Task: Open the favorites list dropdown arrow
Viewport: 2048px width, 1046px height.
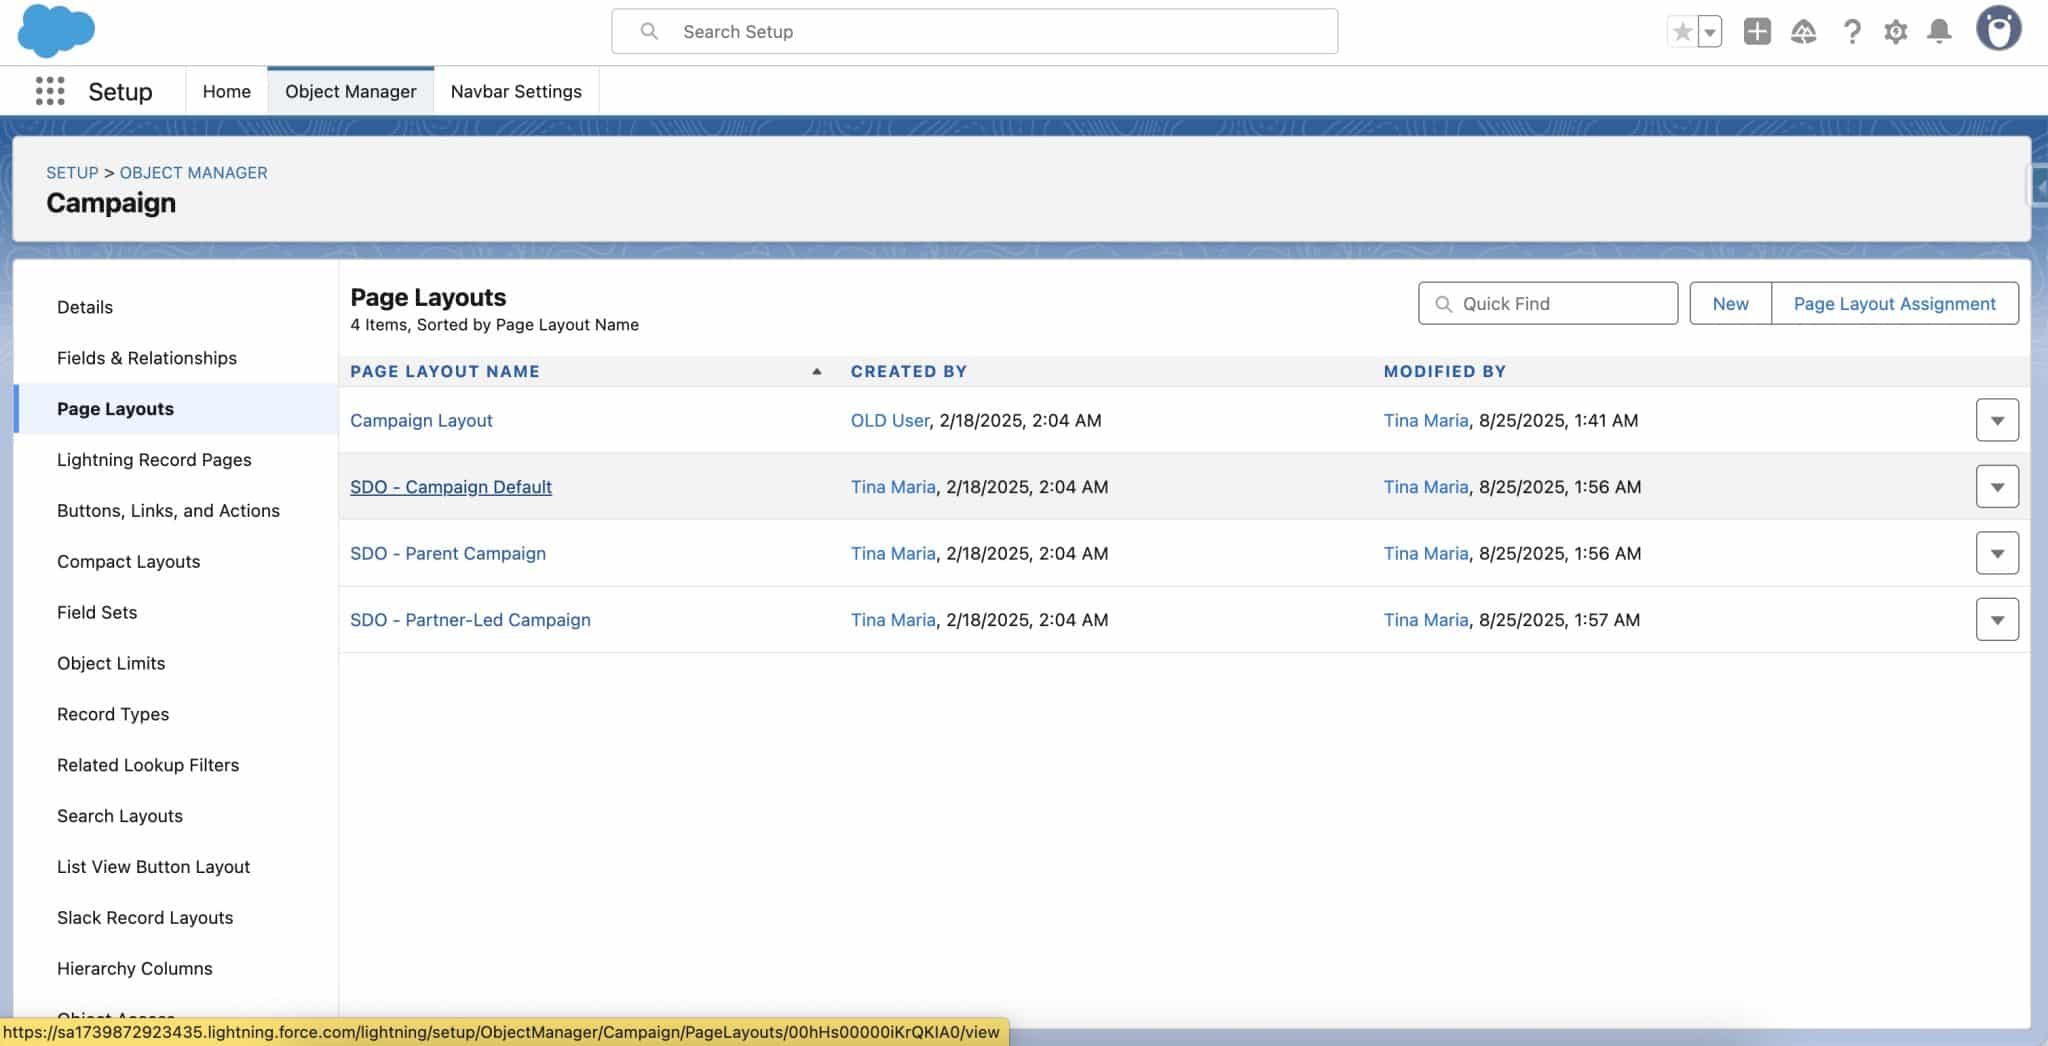Action: [x=1711, y=32]
